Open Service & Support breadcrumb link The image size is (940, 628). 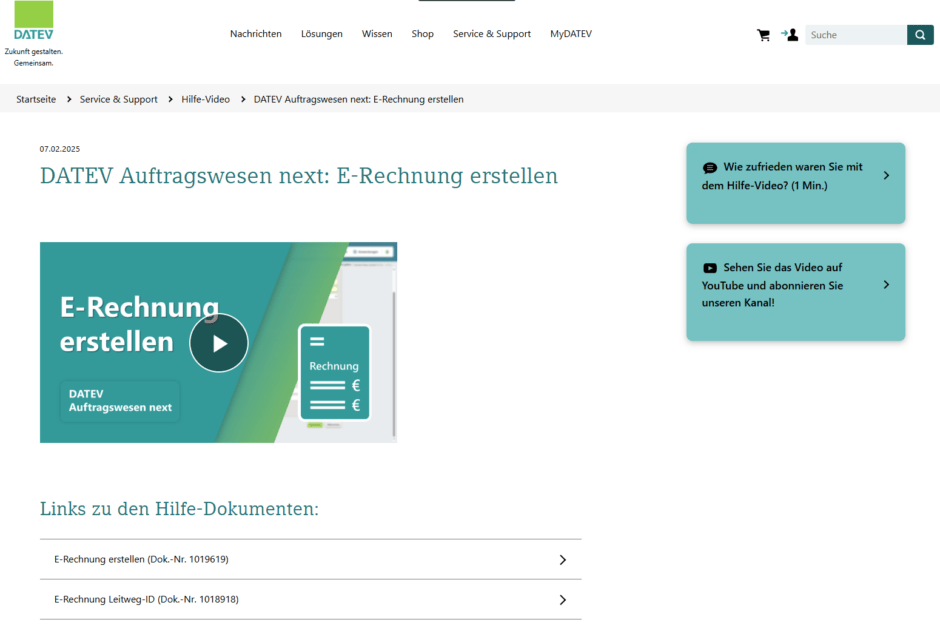click(x=119, y=99)
